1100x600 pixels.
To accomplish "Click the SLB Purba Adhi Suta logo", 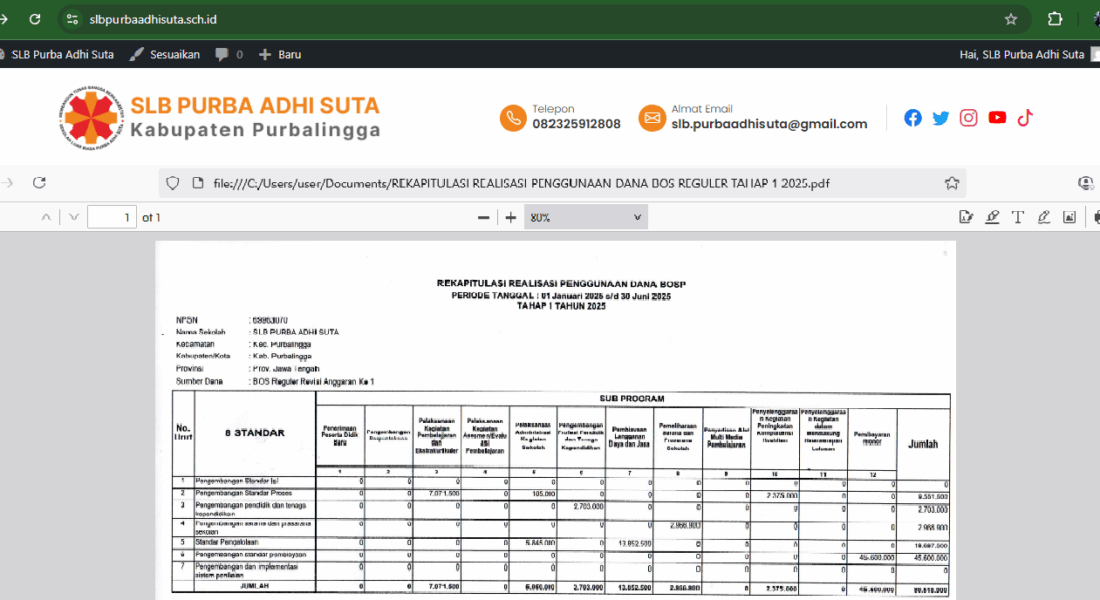I will pos(91,117).
